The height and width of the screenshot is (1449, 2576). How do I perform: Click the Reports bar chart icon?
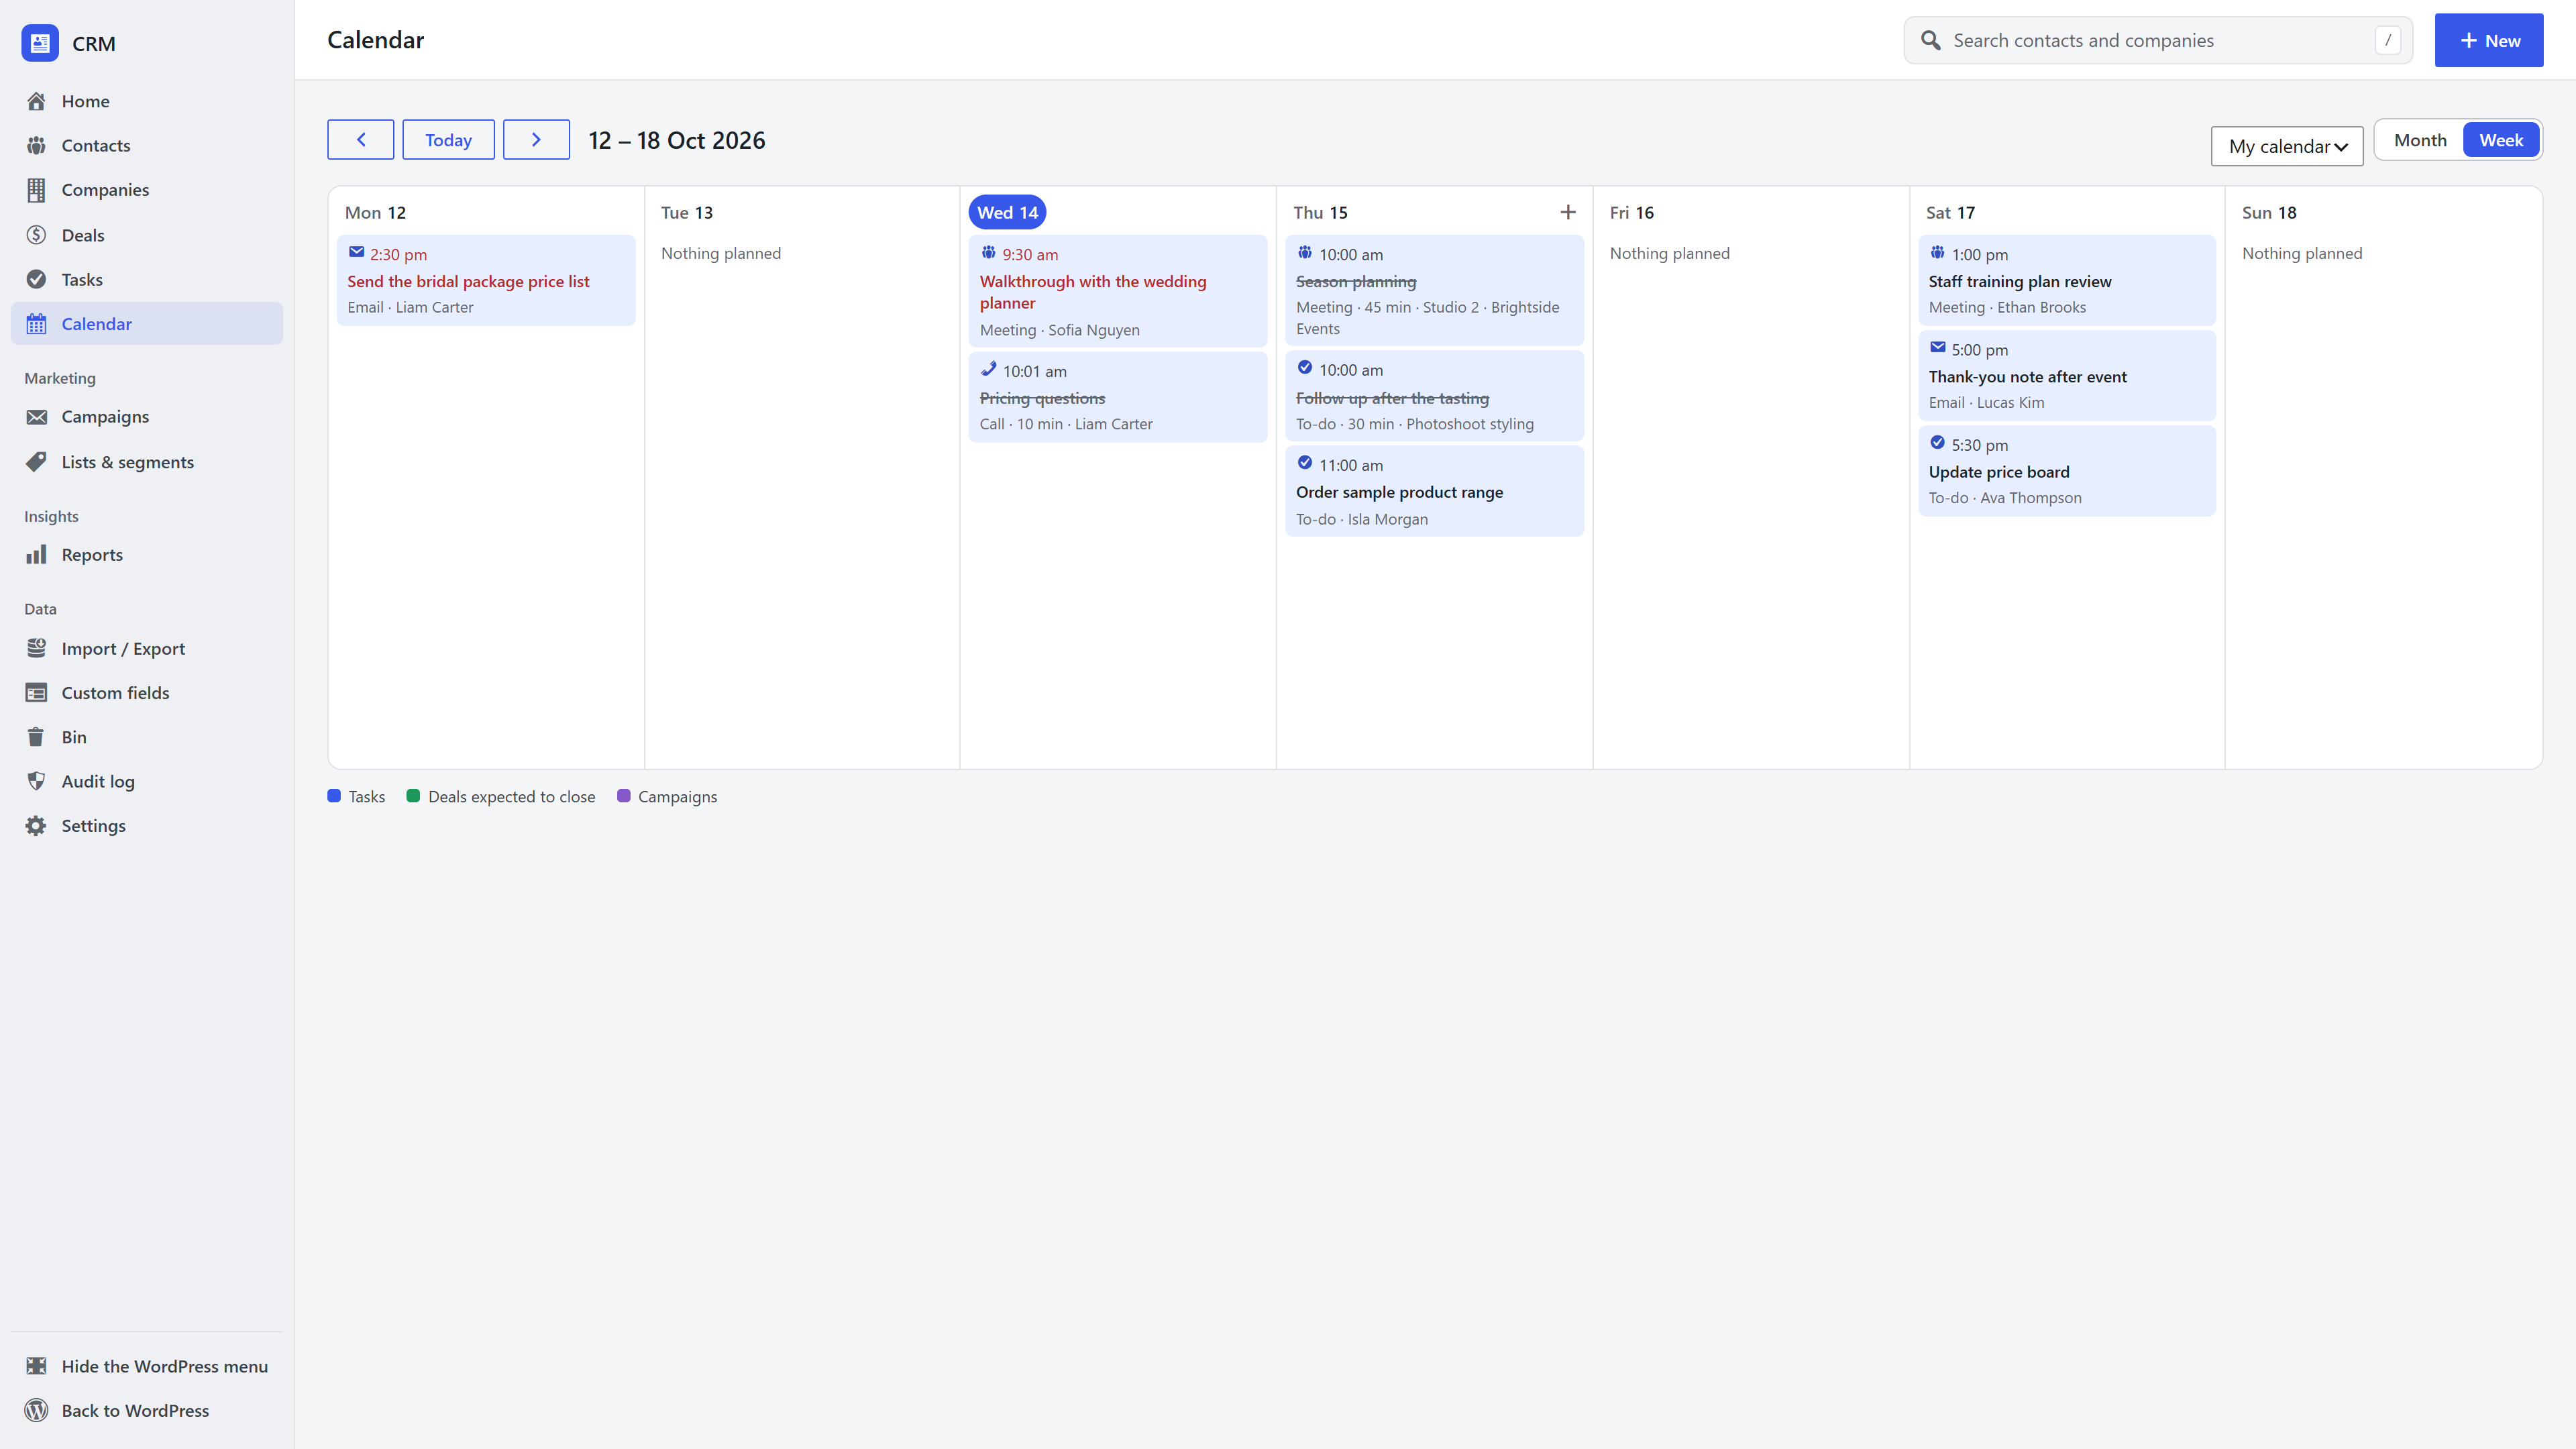click(x=36, y=555)
